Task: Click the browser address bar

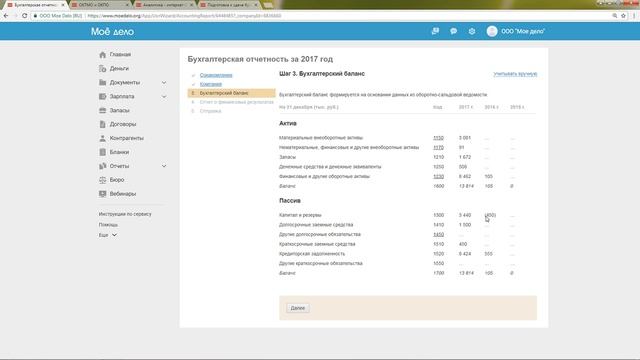Action: pos(318,16)
